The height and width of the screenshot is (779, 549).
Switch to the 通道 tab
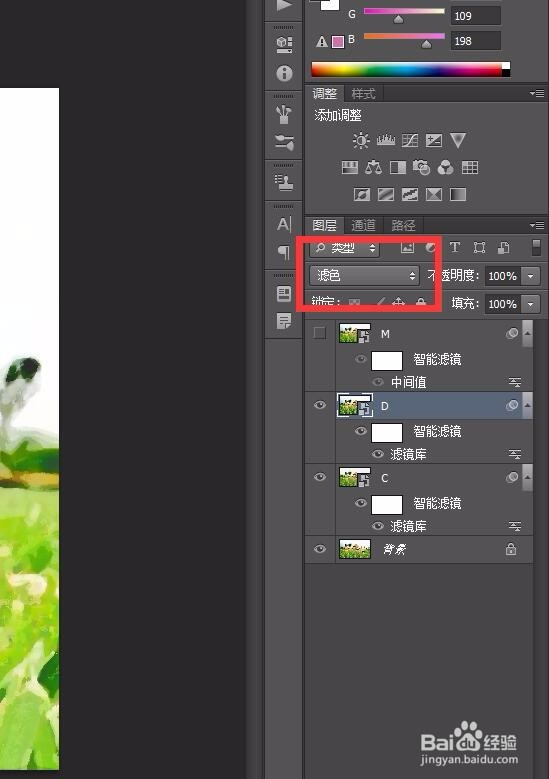[x=363, y=226]
